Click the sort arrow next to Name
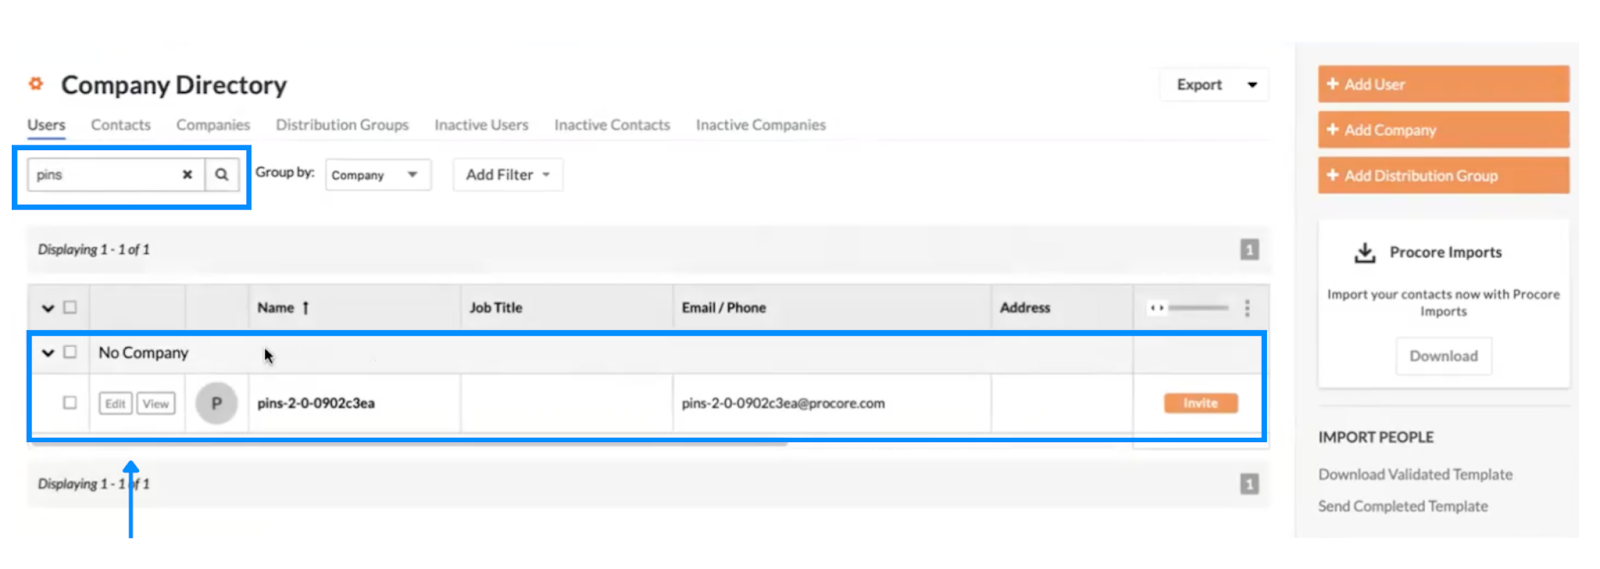This screenshot has height=569, width=1600. 305,308
